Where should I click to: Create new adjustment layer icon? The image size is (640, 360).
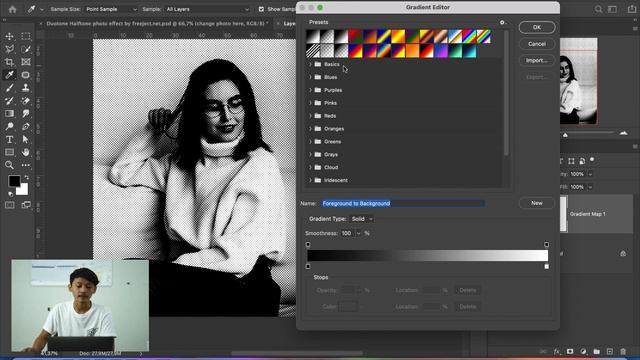pyautogui.click(x=583, y=351)
